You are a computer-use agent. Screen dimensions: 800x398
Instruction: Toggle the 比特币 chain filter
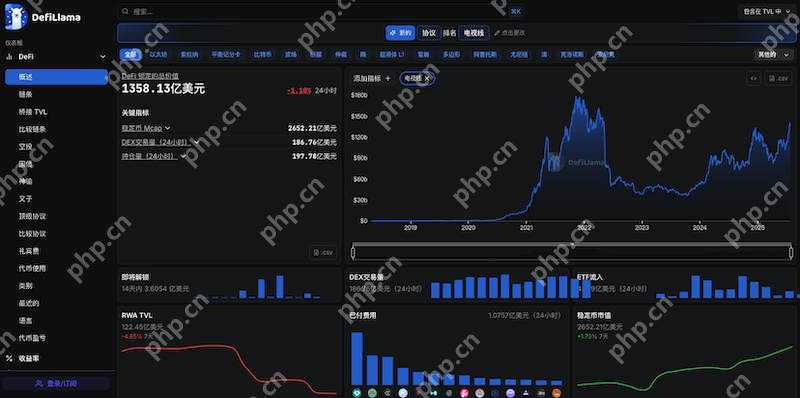262,54
